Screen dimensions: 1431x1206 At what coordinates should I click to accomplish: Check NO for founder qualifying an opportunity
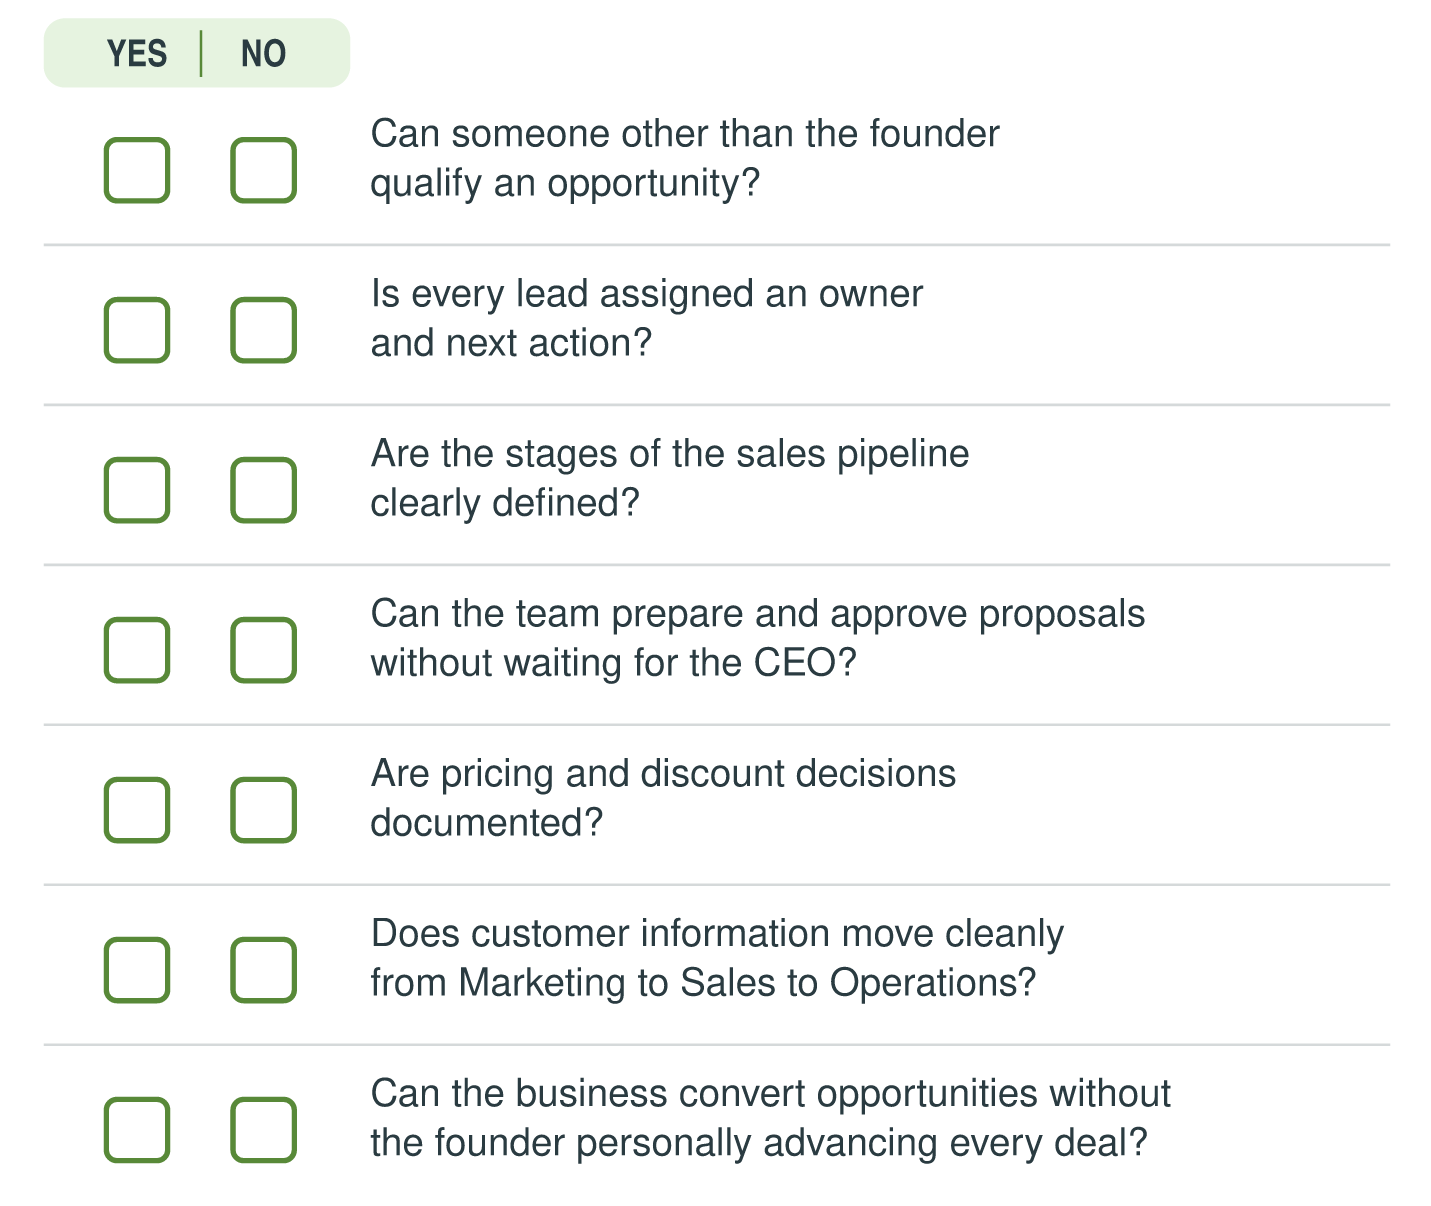pyautogui.click(x=263, y=170)
